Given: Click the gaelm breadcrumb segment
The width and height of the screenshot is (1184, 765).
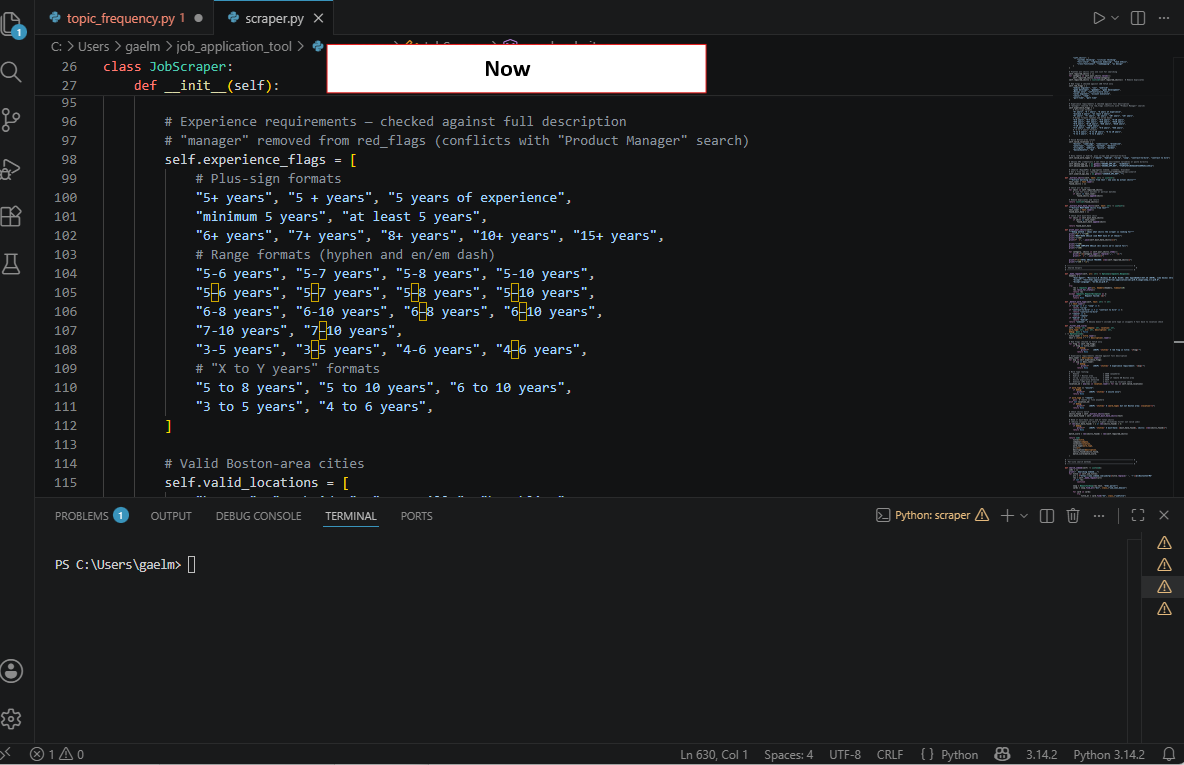Looking at the screenshot, I should [x=143, y=47].
